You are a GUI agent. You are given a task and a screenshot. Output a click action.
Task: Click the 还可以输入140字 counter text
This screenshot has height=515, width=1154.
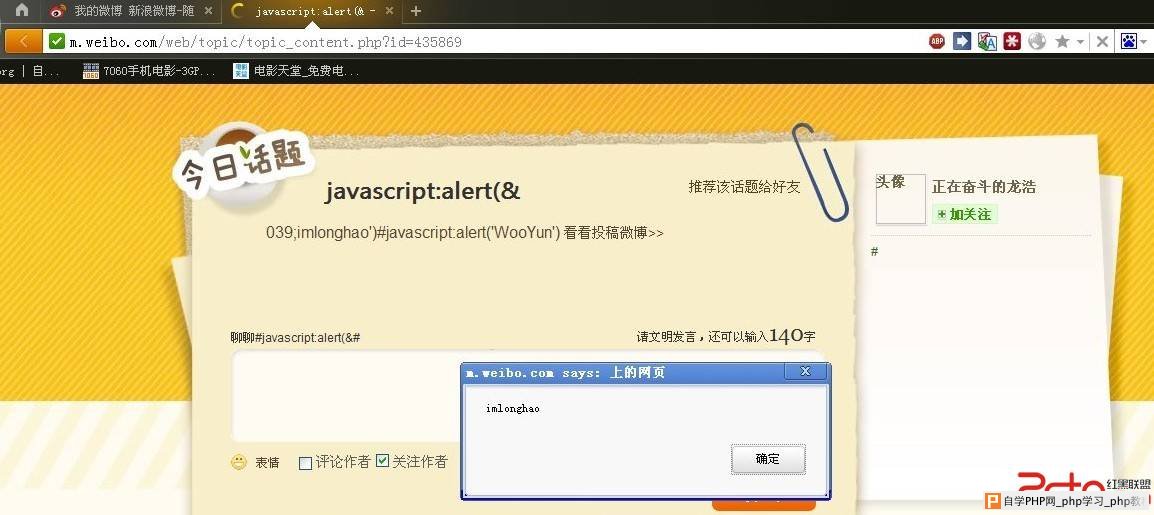762,336
